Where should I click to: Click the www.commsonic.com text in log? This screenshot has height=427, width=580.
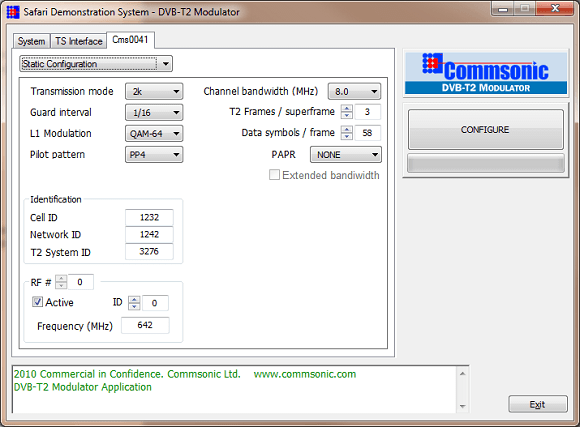point(305,374)
